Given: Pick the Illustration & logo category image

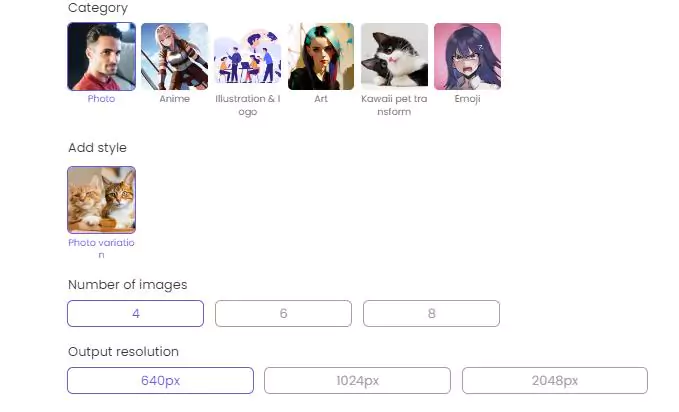Looking at the screenshot, I should [248, 56].
